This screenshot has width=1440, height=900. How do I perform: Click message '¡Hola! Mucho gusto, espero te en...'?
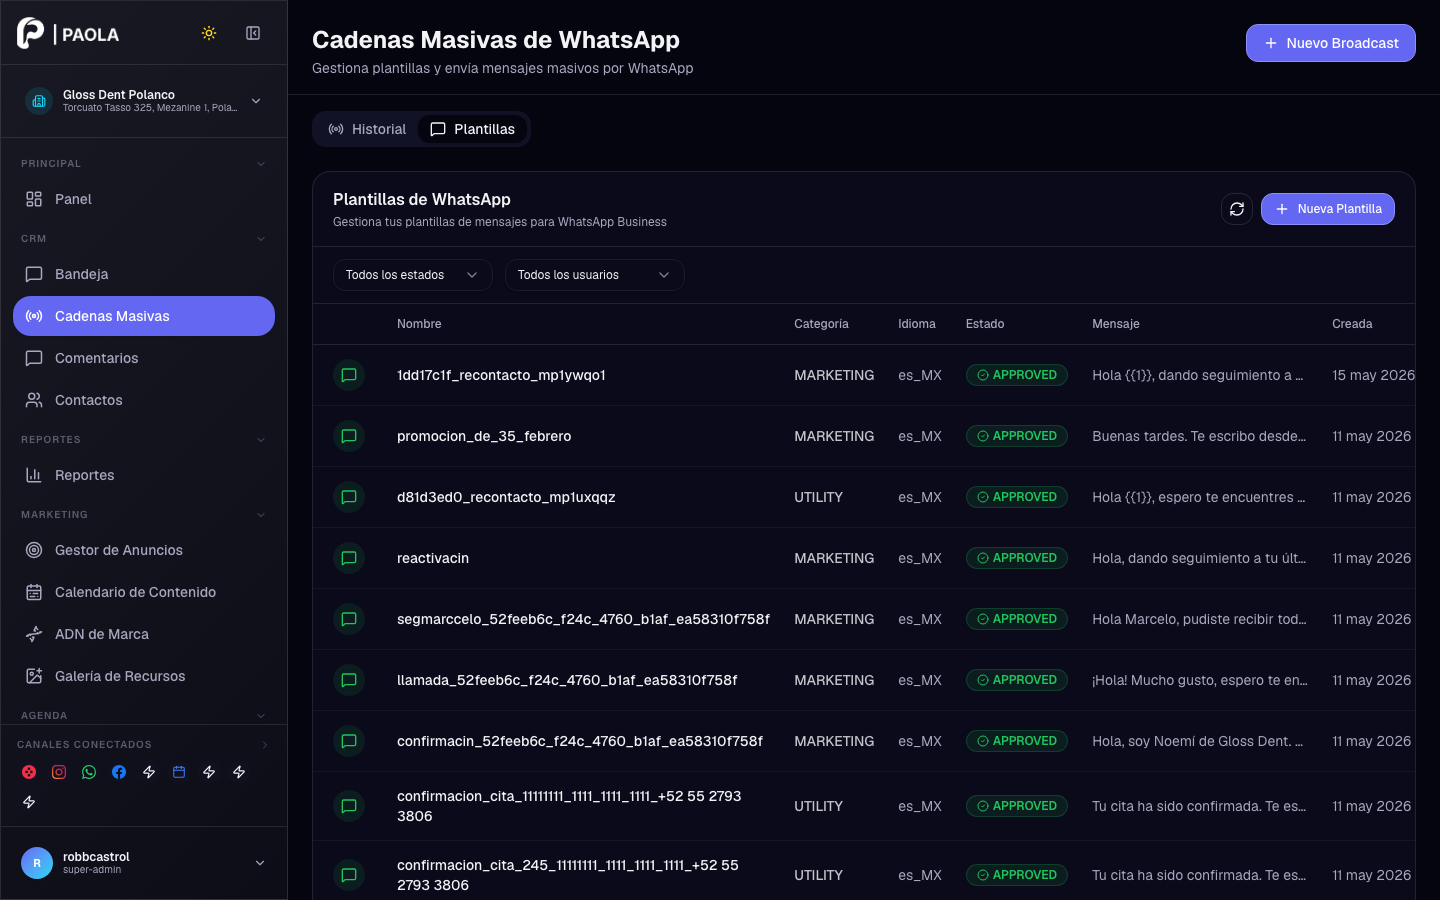coord(1200,680)
